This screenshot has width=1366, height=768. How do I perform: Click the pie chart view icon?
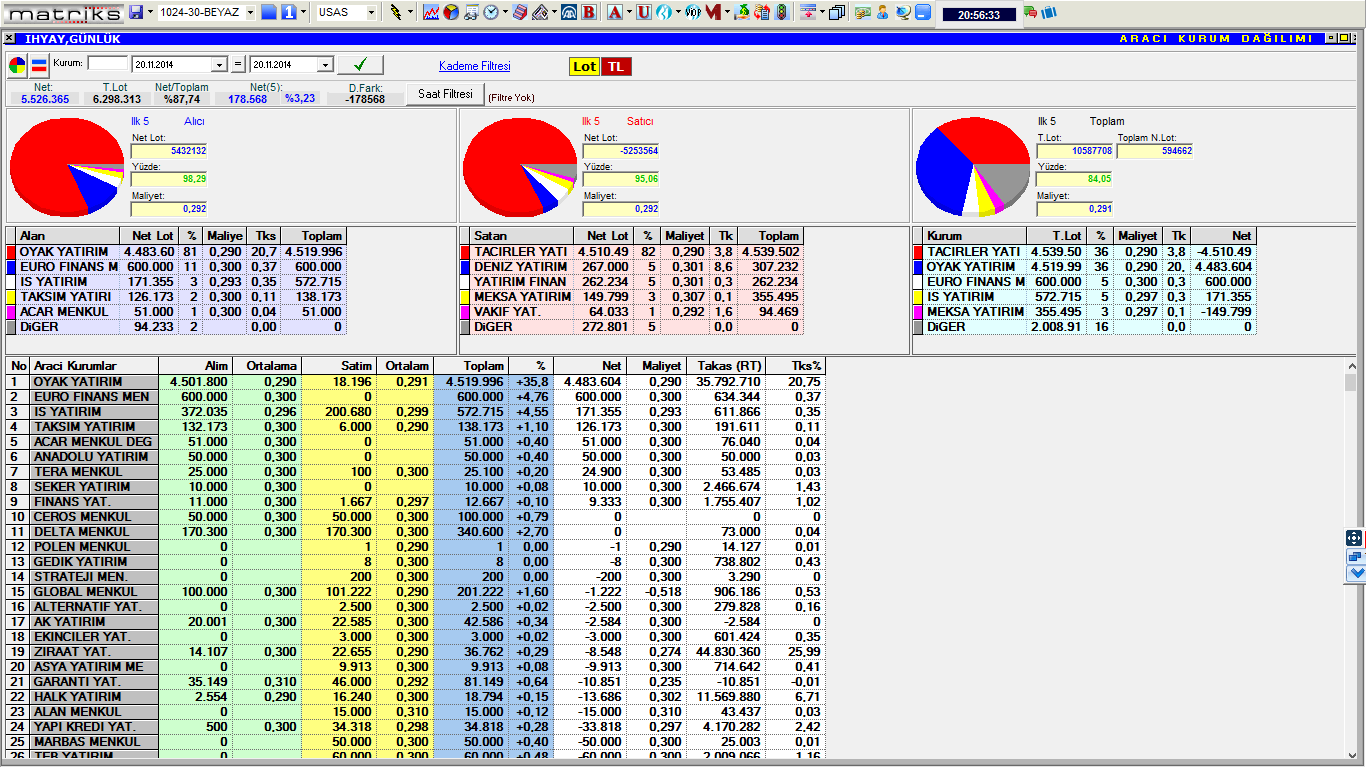18,66
